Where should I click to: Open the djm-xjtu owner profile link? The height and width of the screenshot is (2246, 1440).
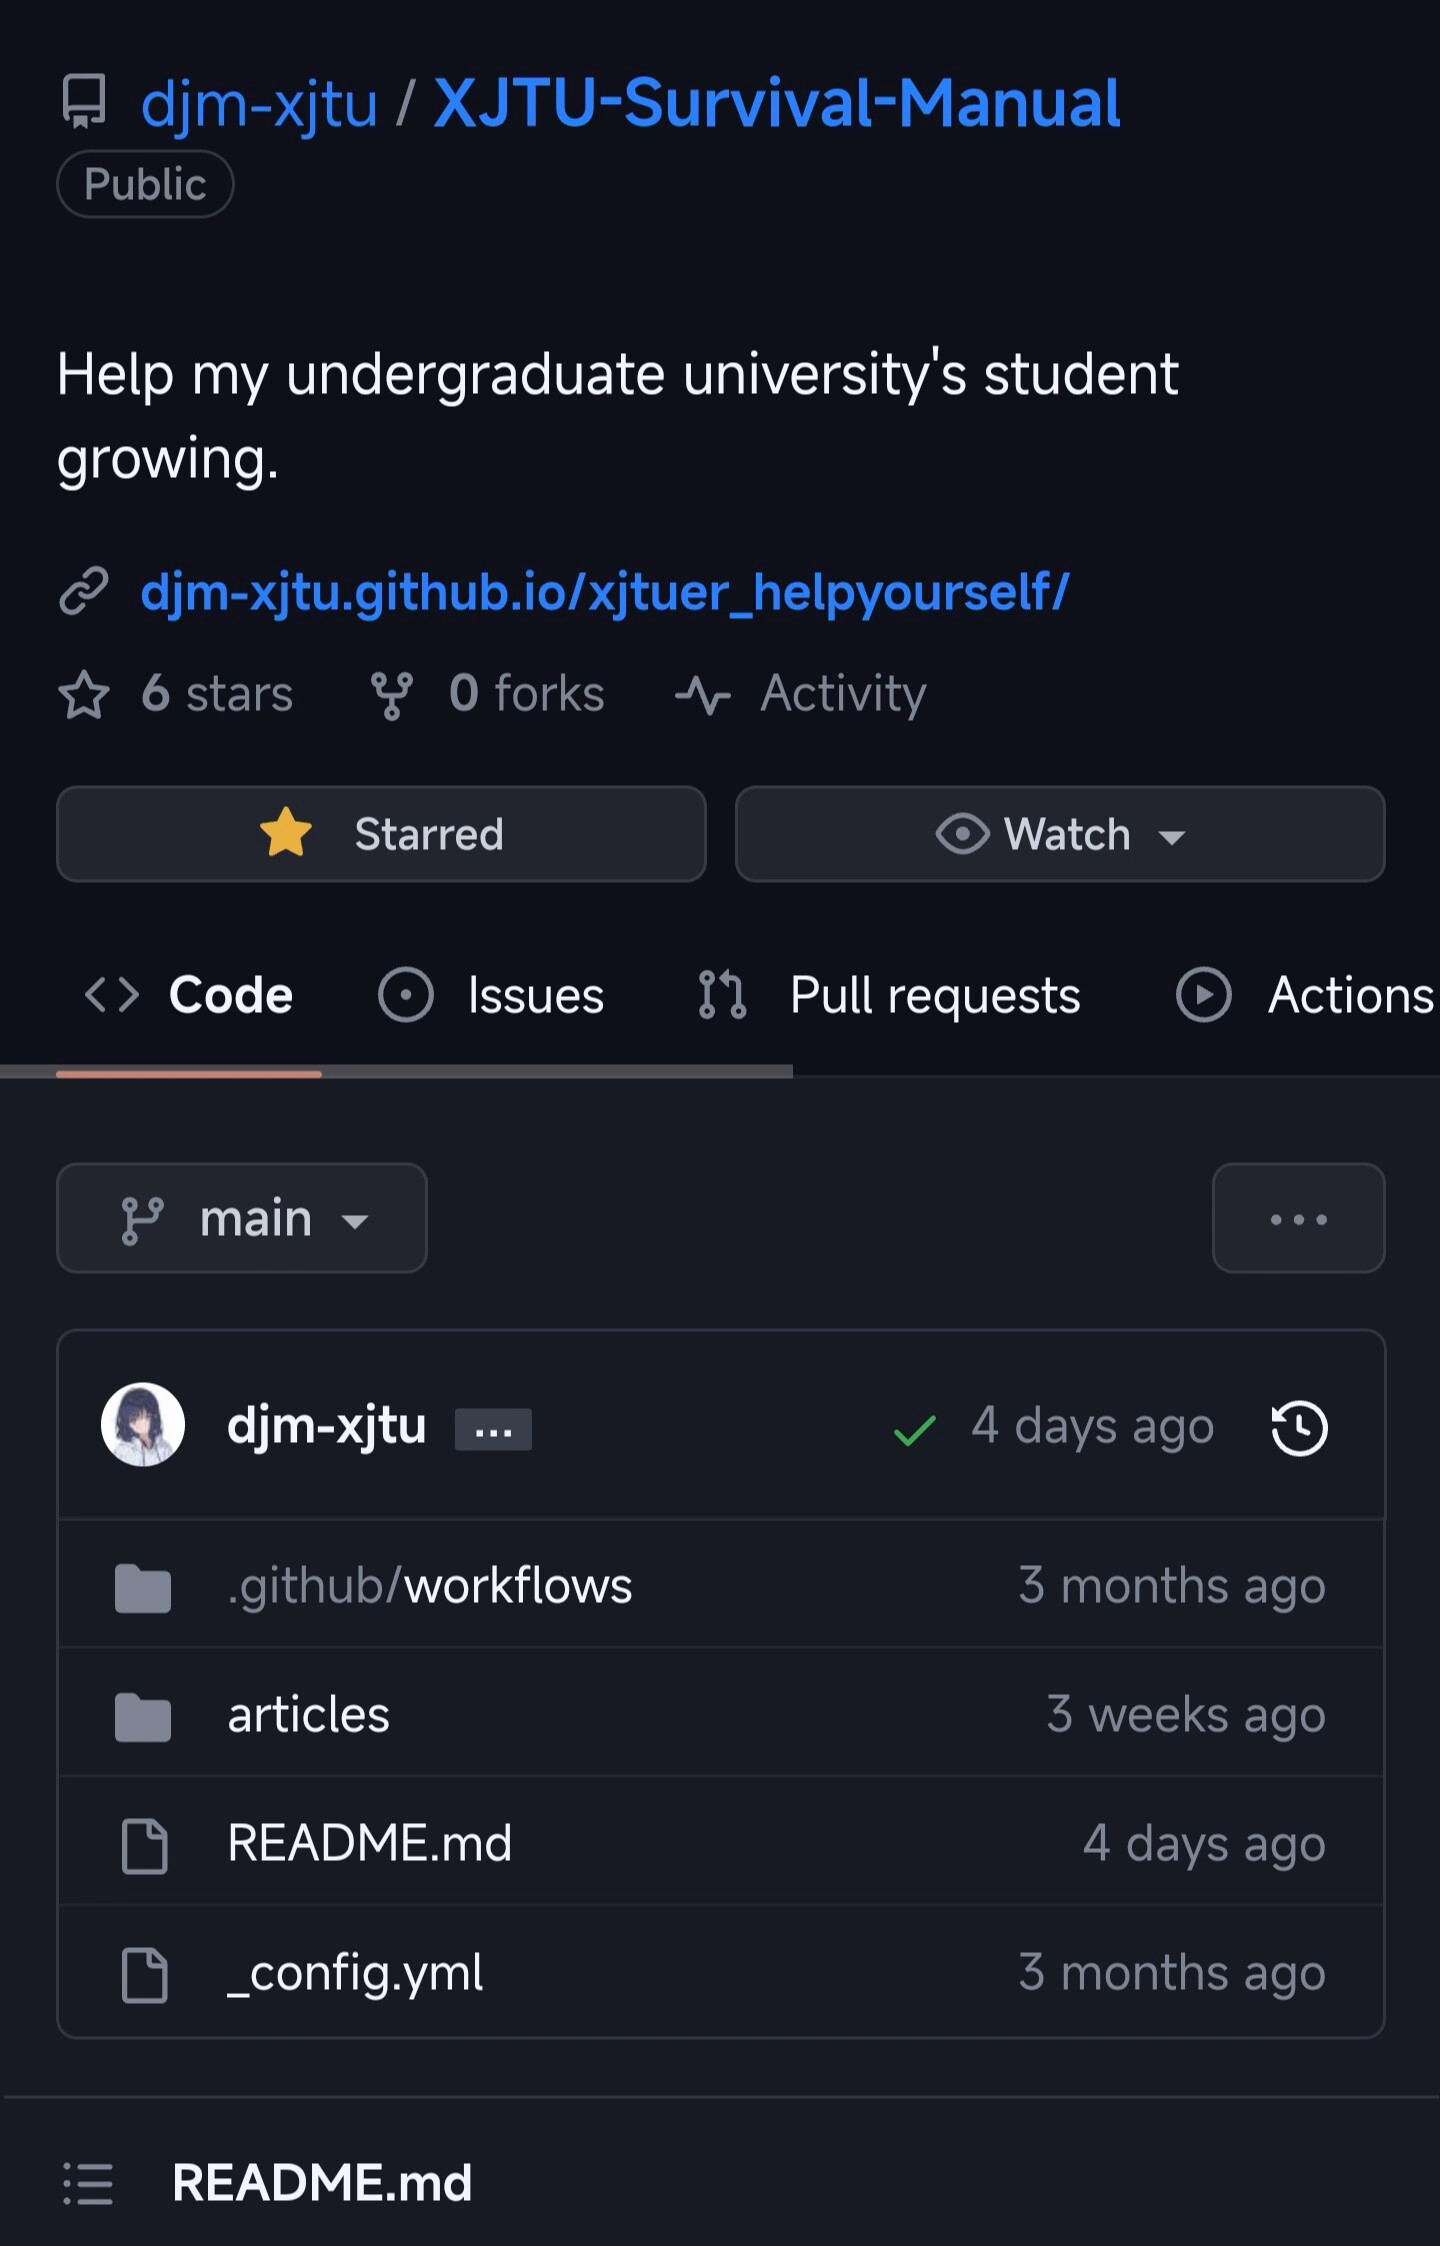point(259,104)
